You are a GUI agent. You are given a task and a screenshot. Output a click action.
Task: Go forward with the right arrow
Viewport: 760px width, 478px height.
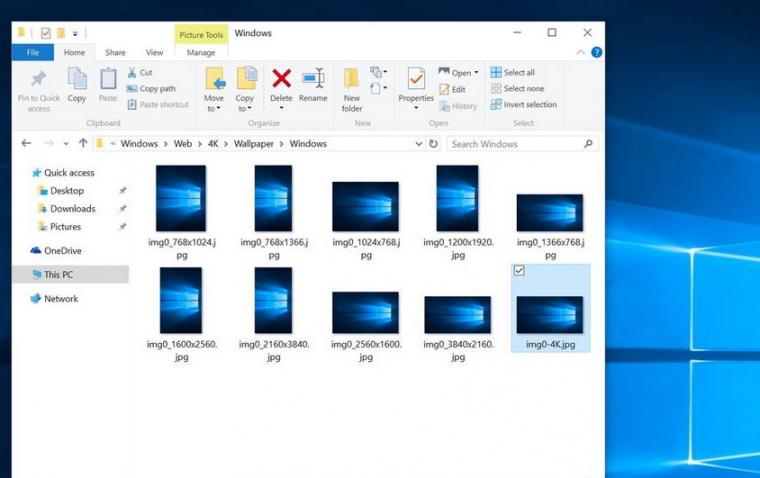click(x=48, y=143)
